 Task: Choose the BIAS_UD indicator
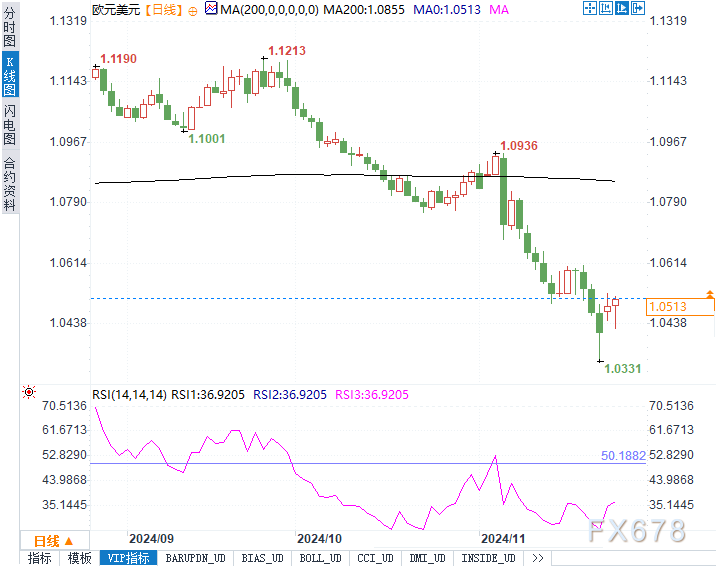click(x=264, y=558)
